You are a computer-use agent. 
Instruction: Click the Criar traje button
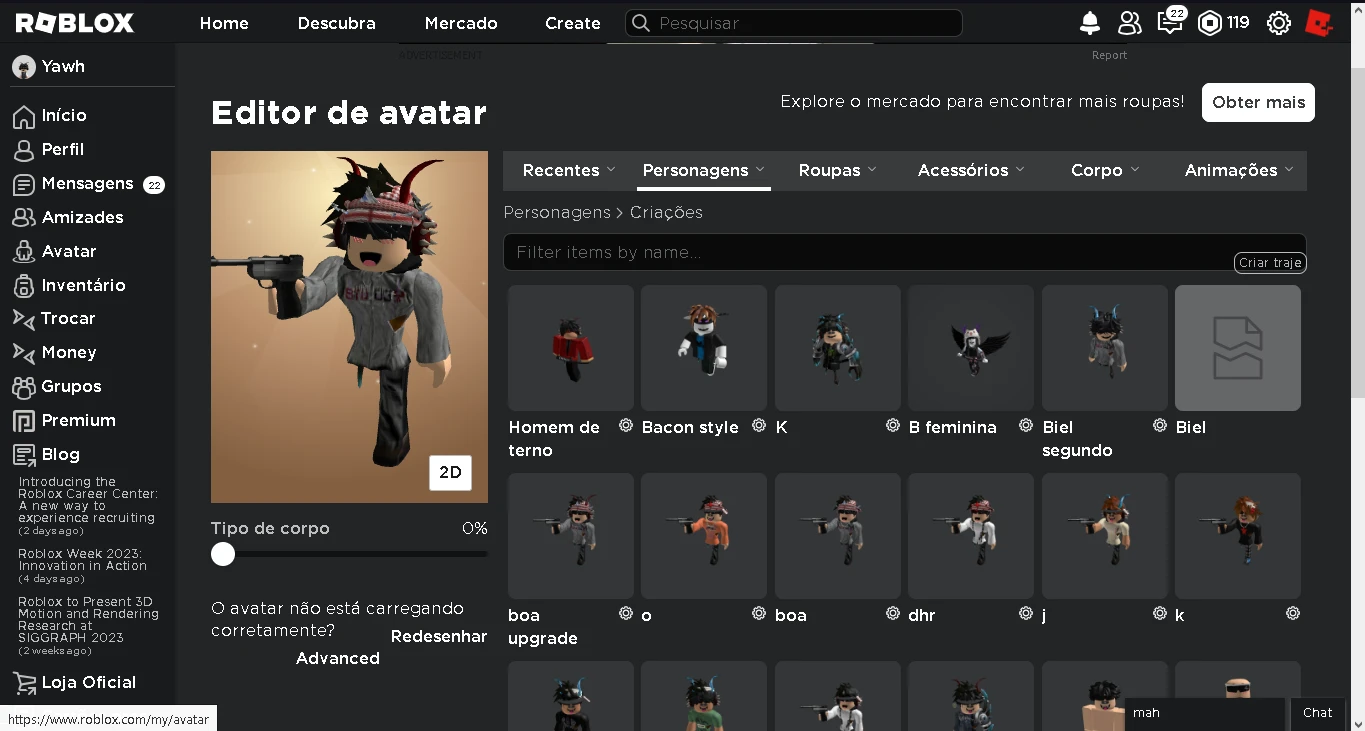1270,263
